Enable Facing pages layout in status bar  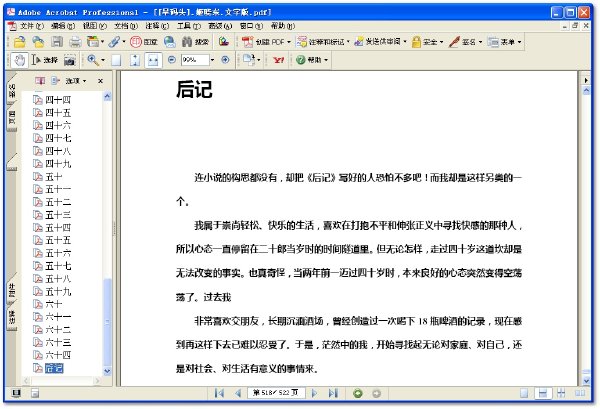(x=580, y=393)
